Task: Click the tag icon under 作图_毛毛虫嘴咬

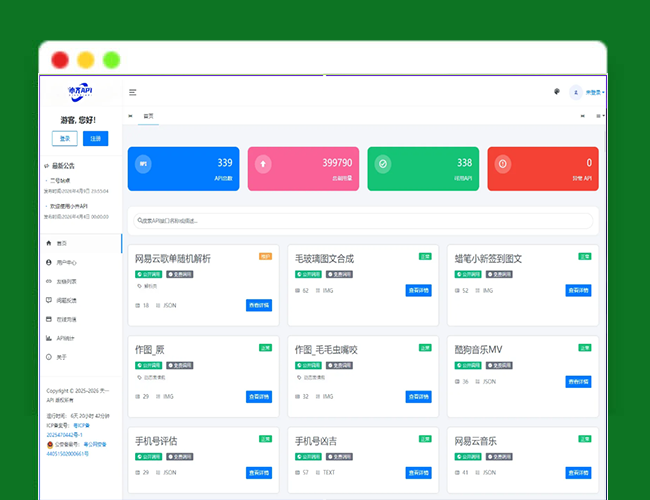Action: [x=299, y=377]
